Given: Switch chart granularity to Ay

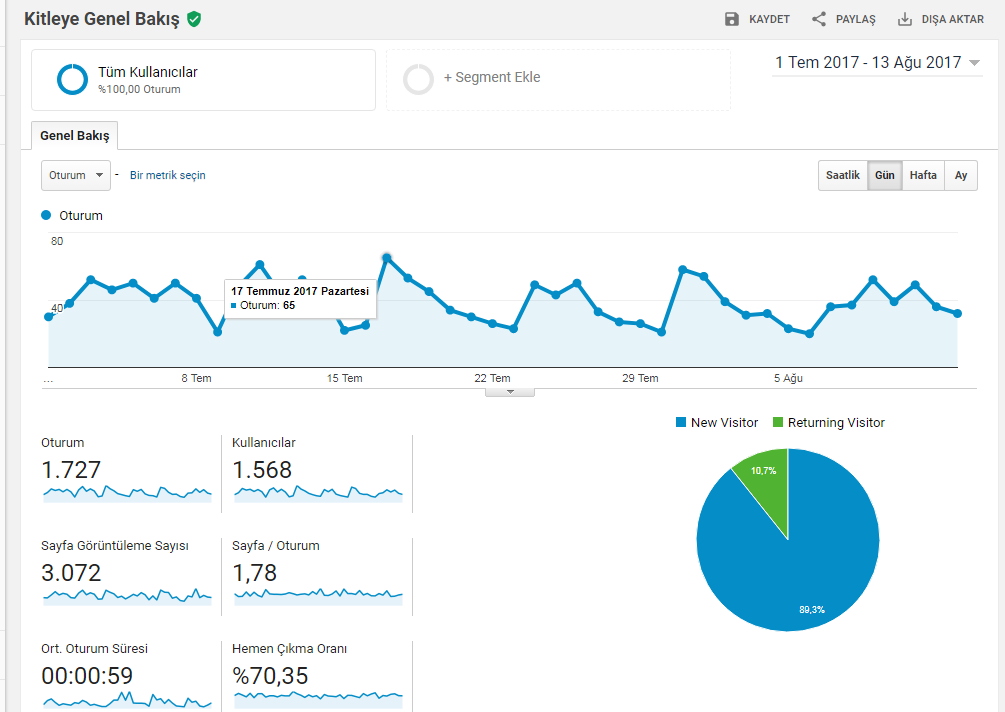Looking at the screenshot, I should (961, 175).
